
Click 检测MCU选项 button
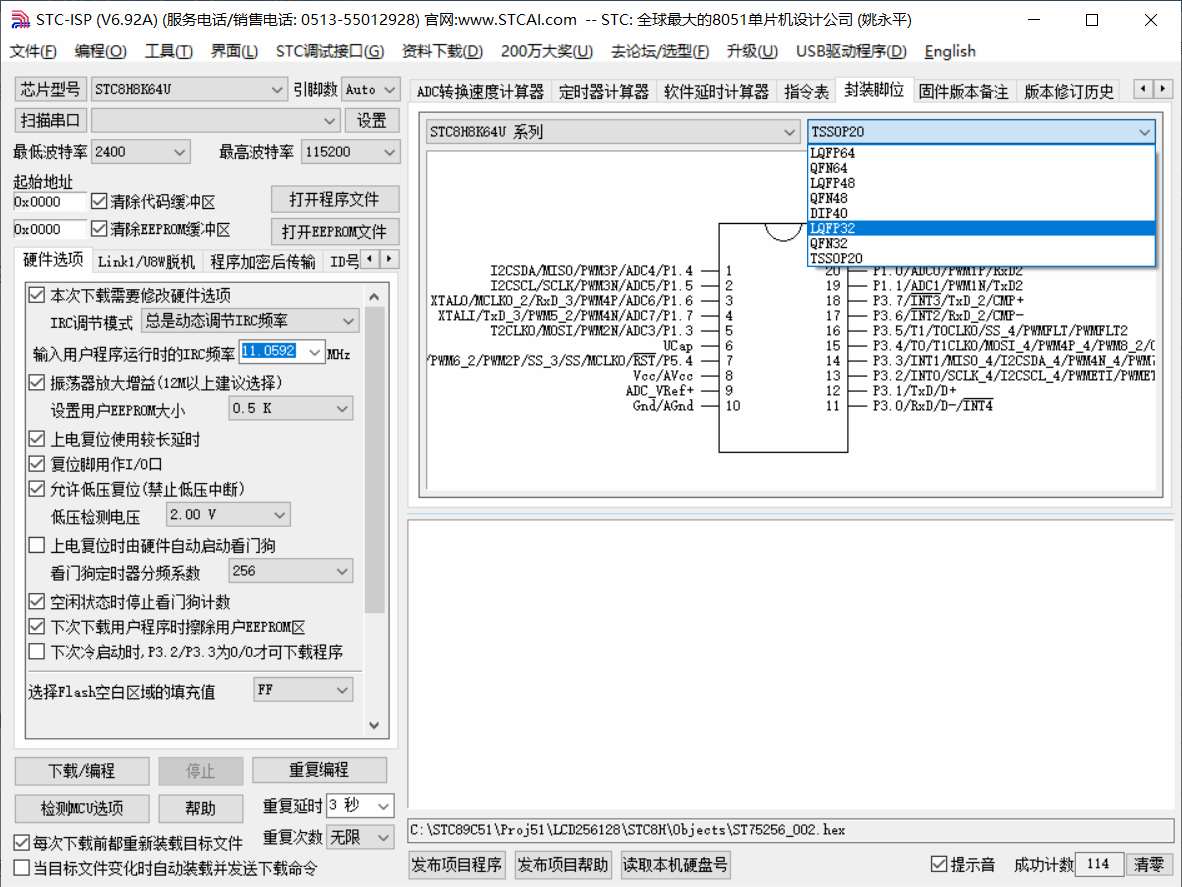(x=81, y=809)
